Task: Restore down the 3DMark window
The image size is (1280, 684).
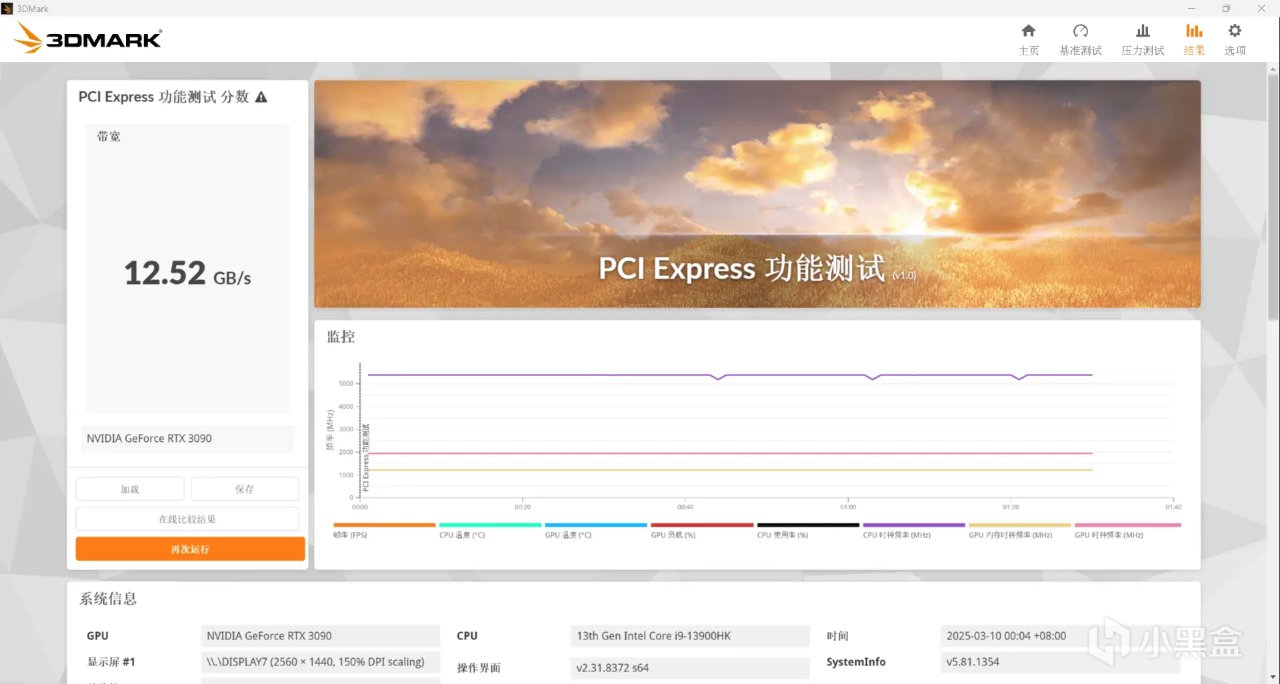Action: click(1226, 8)
